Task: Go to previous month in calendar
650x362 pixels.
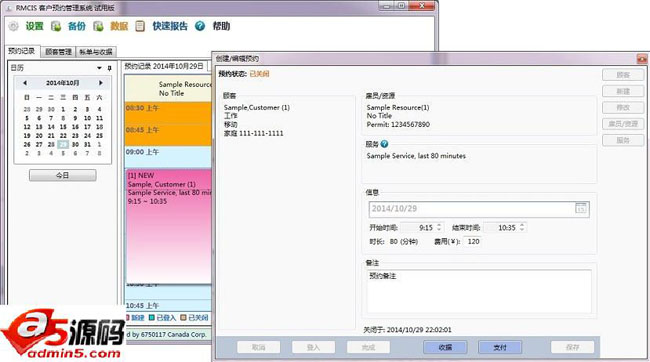Action: point(25,83)
